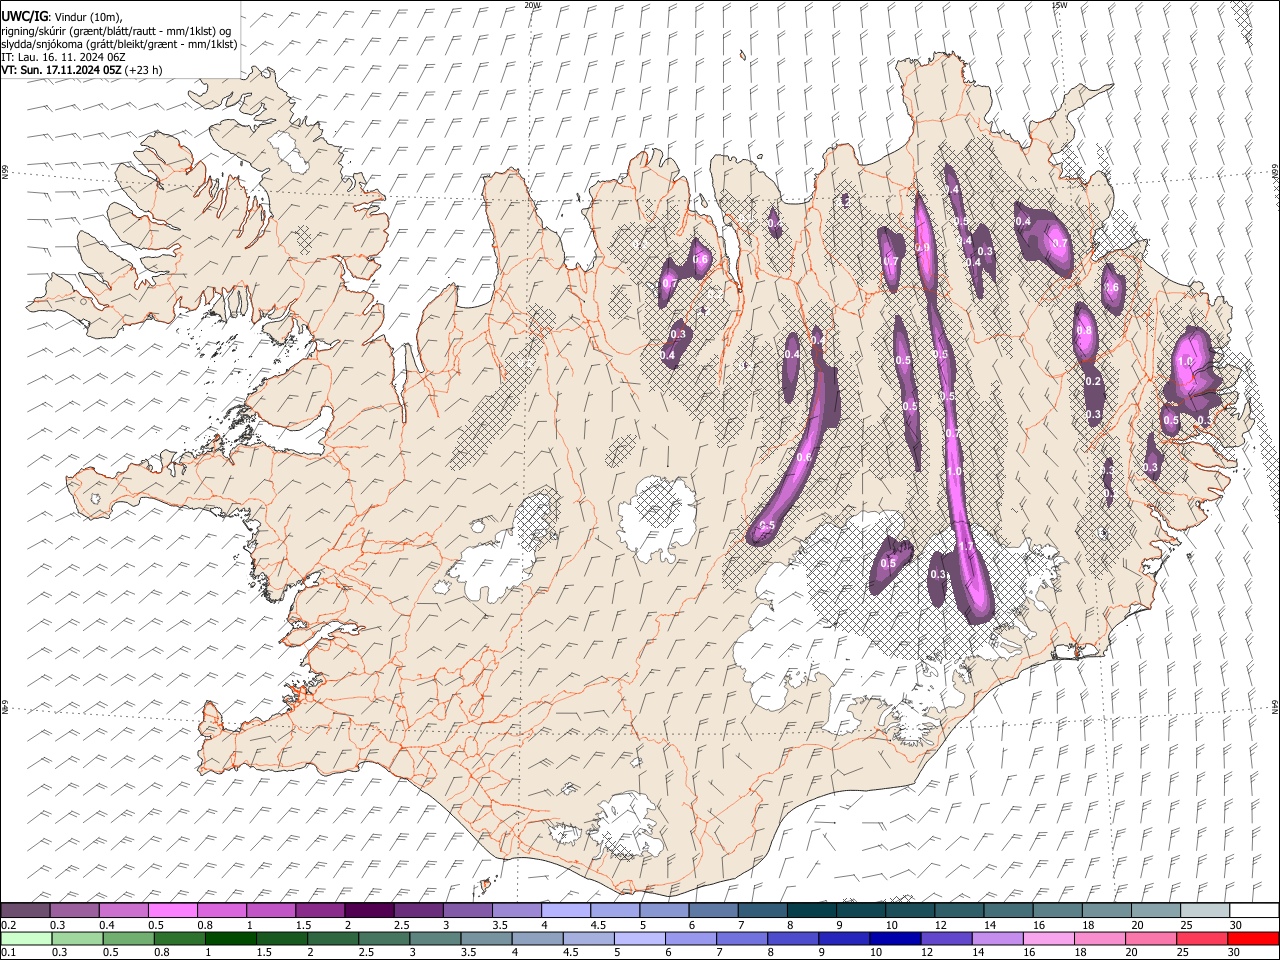Click the 'VT: Sun. 17.11.2024 05Z (+23 h)' line
The width and height of the screenshot is (1280, 960).
pos(82,70)
